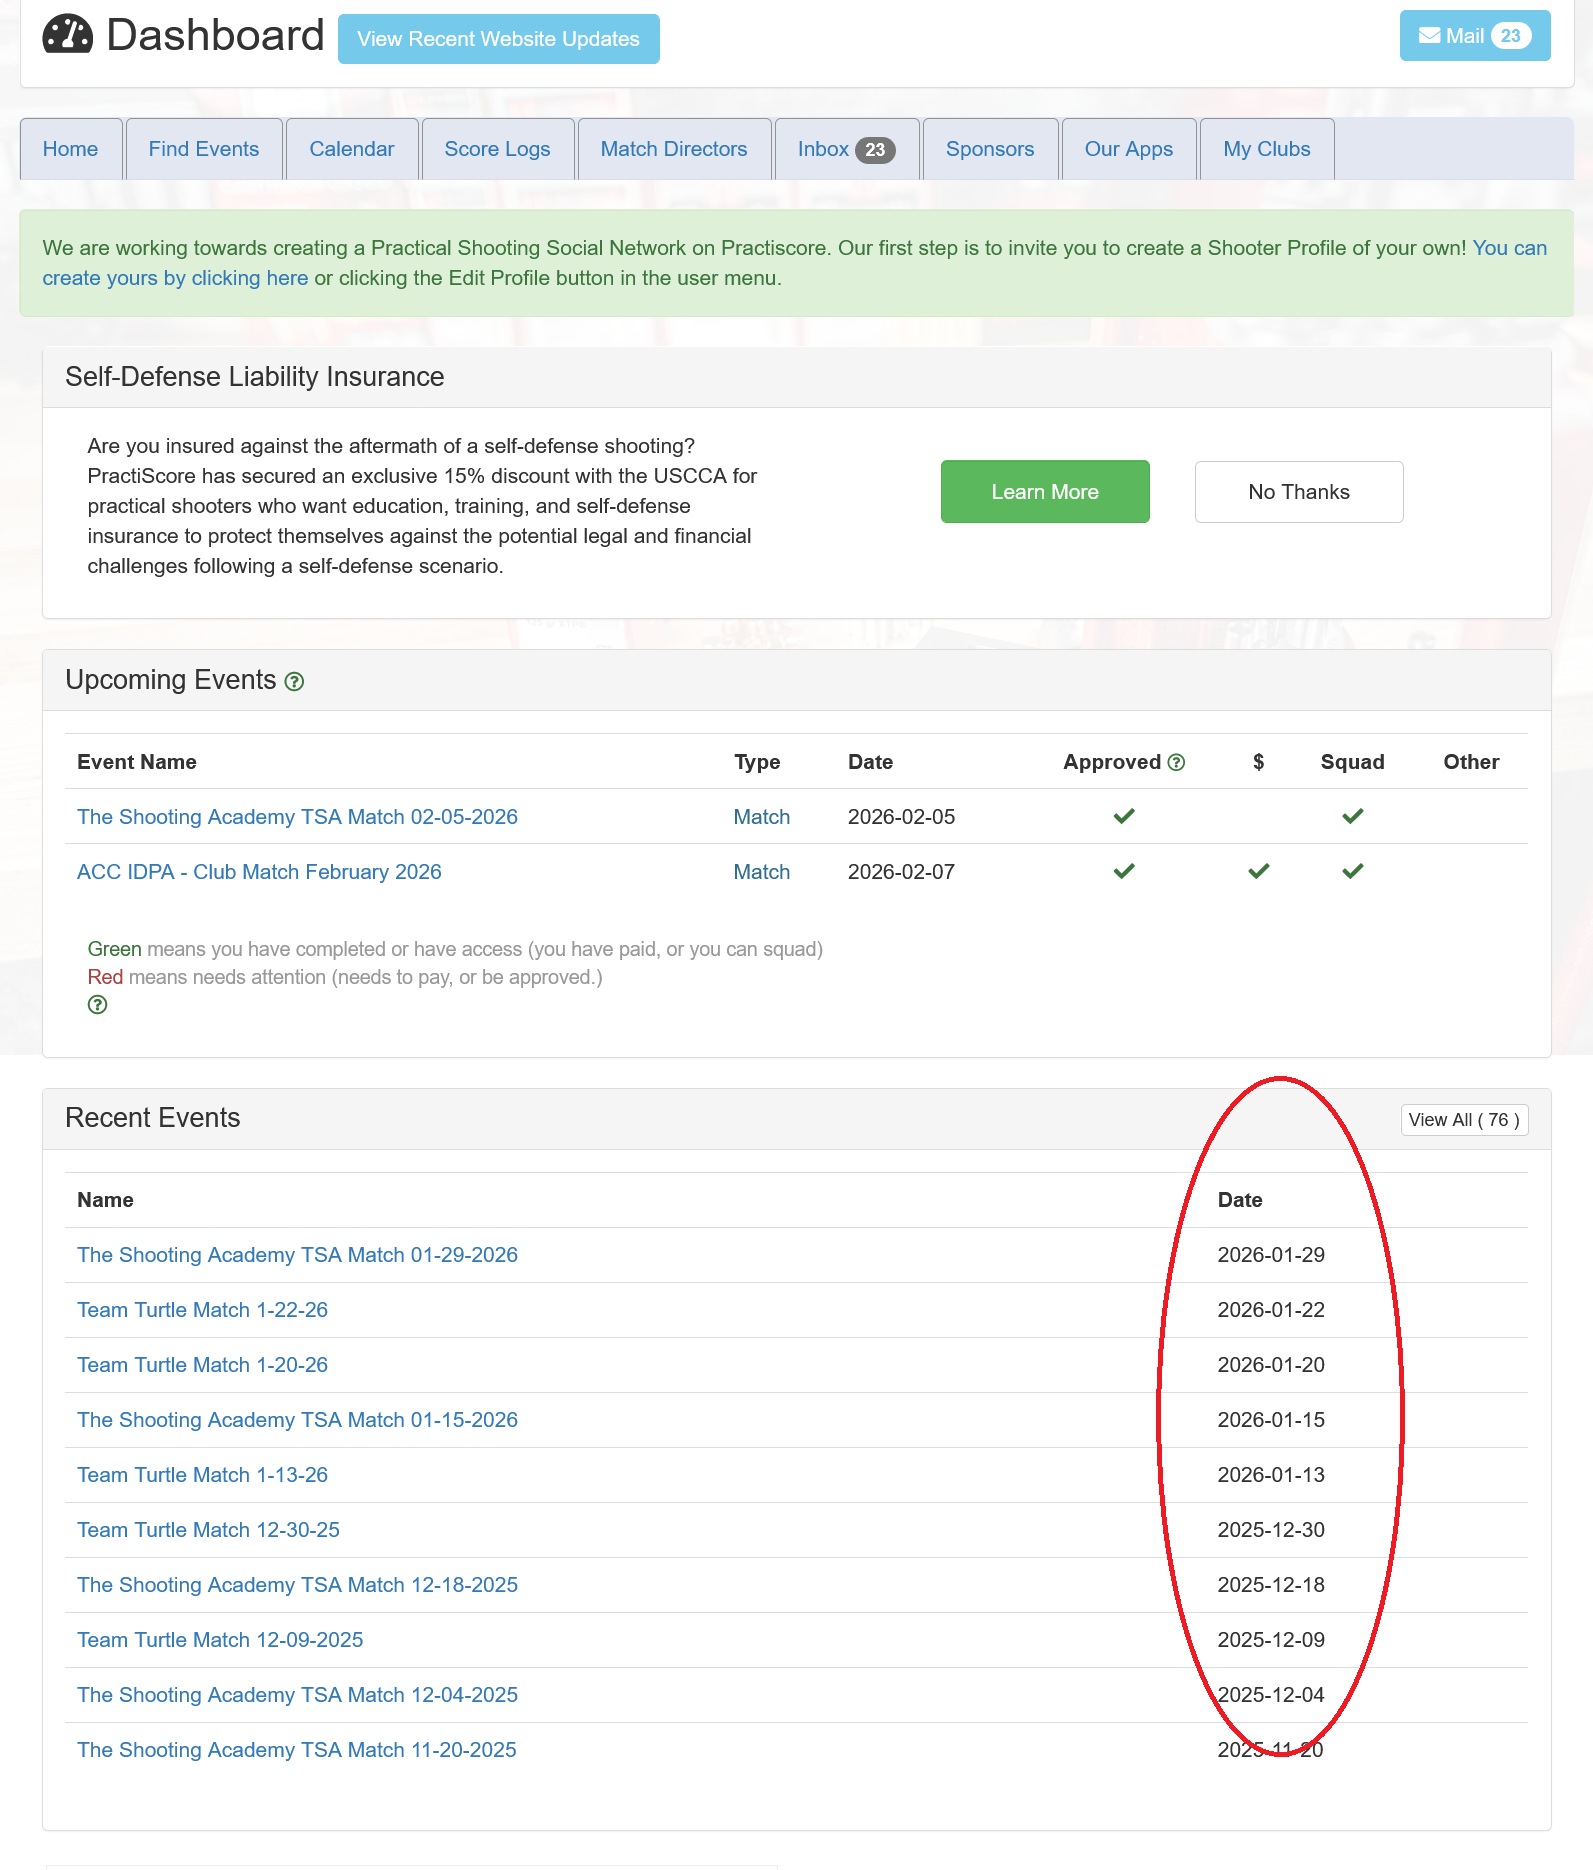Click the create your profile link in banner

(x=175, y=279)
